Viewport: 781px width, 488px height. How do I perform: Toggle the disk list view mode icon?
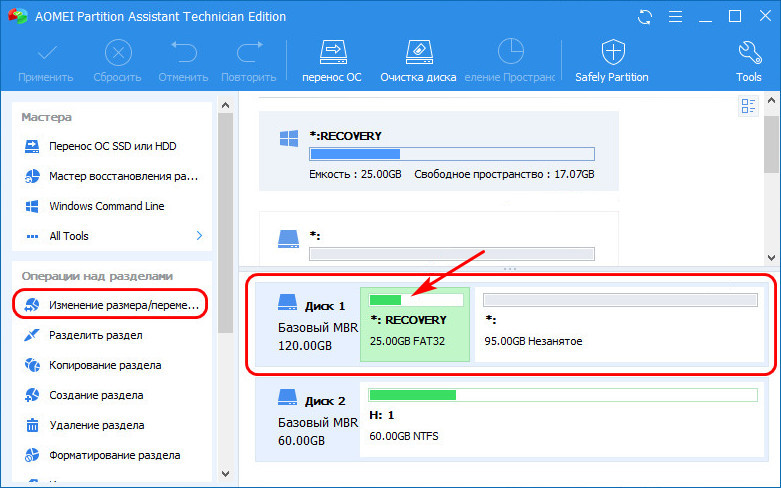point(748,106)
